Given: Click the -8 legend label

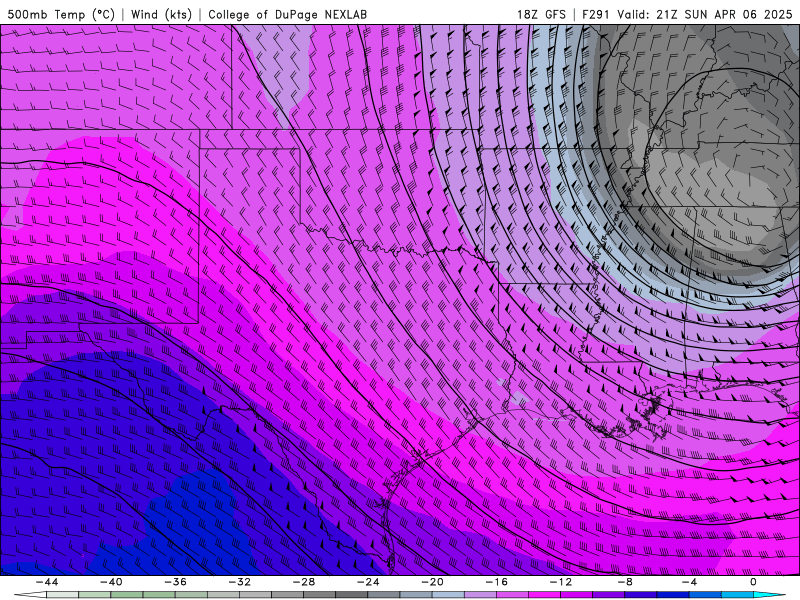Looking at the screenshot, I should [x=625, y=582].
